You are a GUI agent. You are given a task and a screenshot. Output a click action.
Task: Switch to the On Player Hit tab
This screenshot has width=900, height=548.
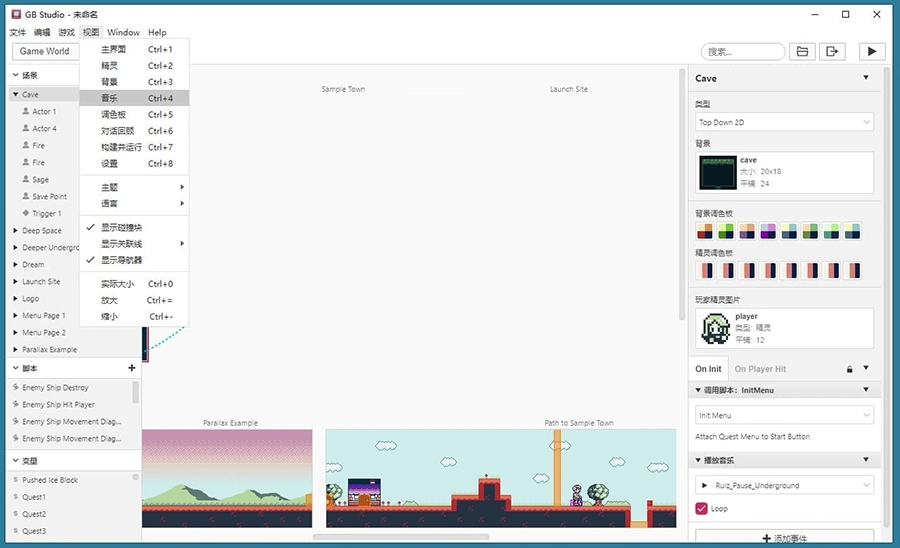tap(760, 369)
